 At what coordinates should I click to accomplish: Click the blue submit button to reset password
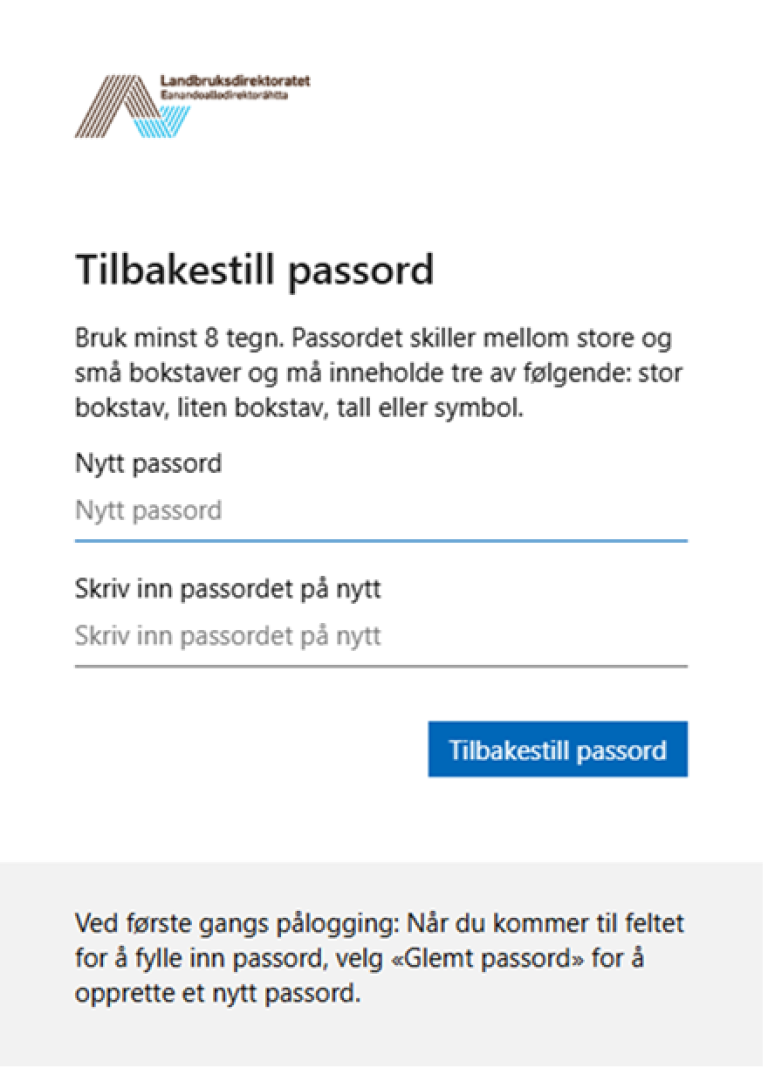tap(558, 749)
